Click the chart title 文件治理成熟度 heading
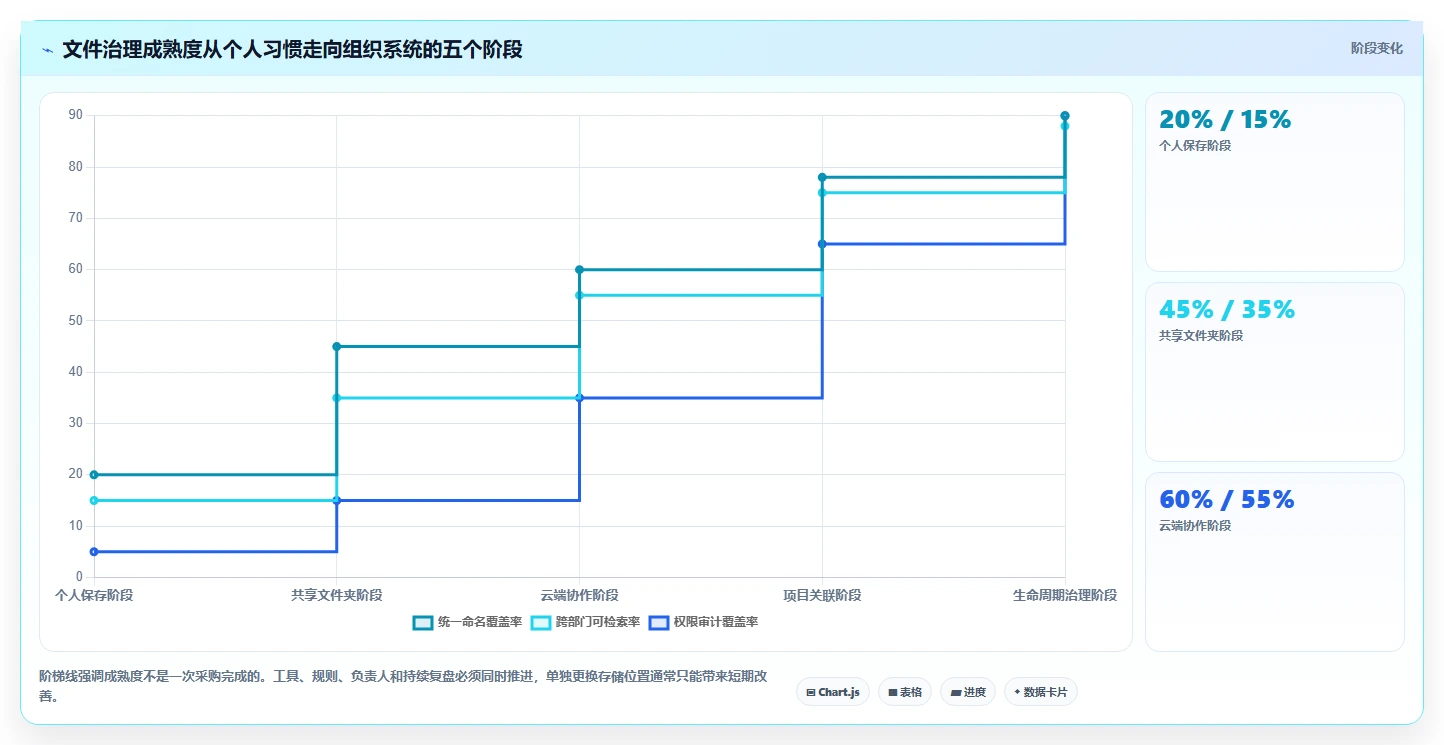 (292, 49)
